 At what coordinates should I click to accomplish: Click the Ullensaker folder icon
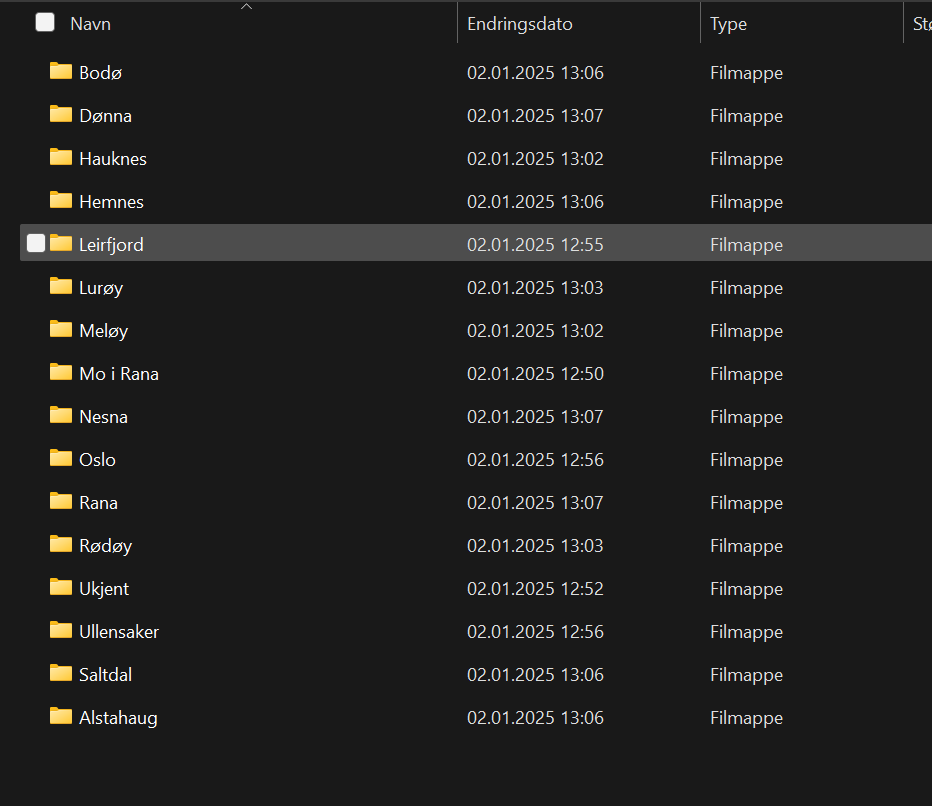tap(61, 630)
